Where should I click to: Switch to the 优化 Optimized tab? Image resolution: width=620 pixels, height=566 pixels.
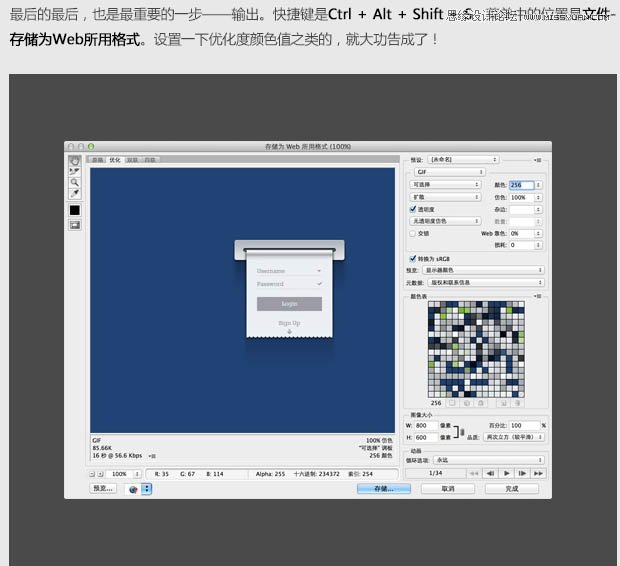115,160
